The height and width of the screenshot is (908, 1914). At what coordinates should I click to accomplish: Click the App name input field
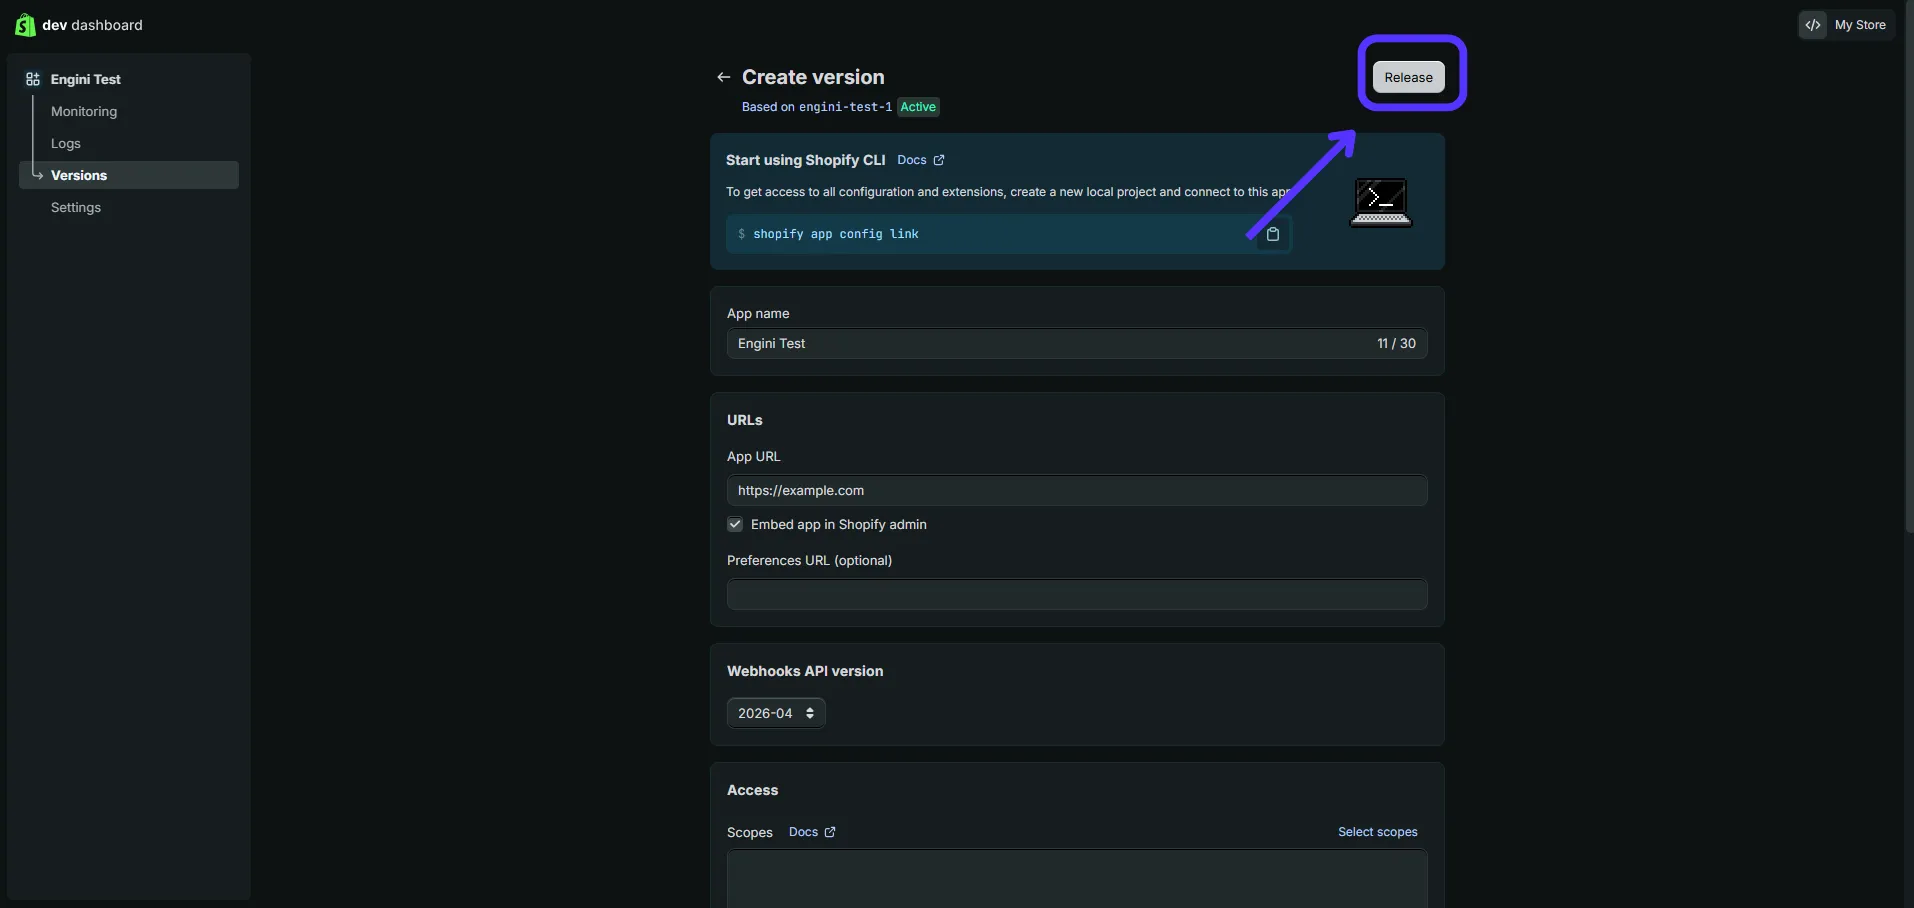point(1077,343)
